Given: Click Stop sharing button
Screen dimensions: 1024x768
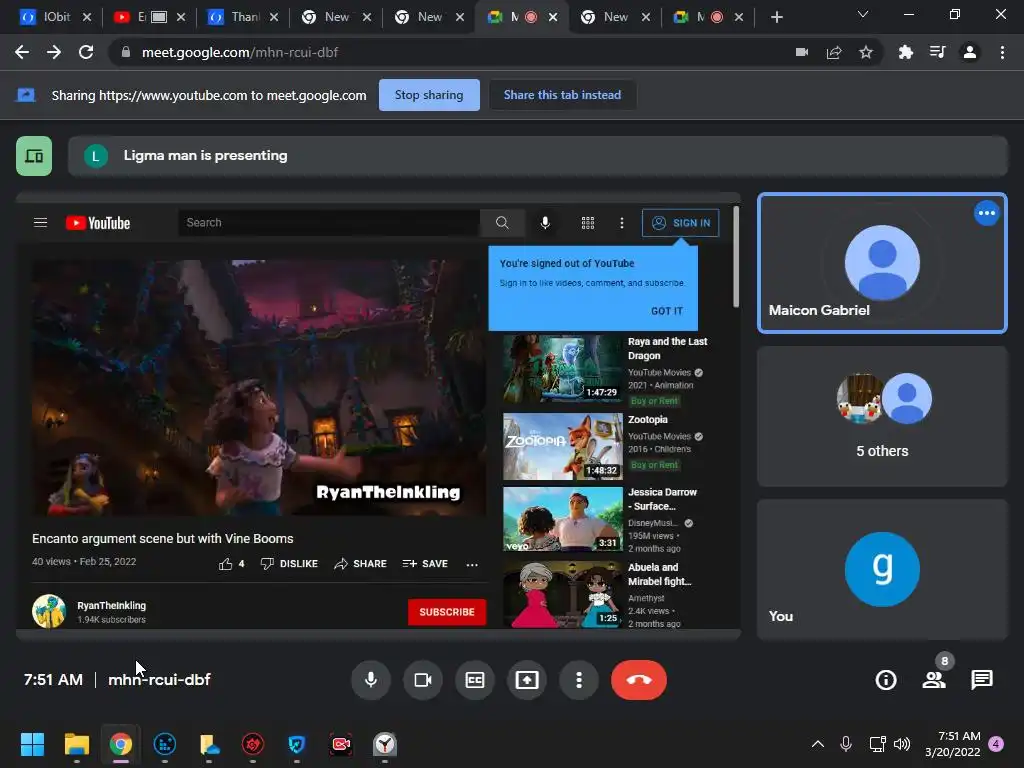Looking at the screenshot, I should (429, 95).
